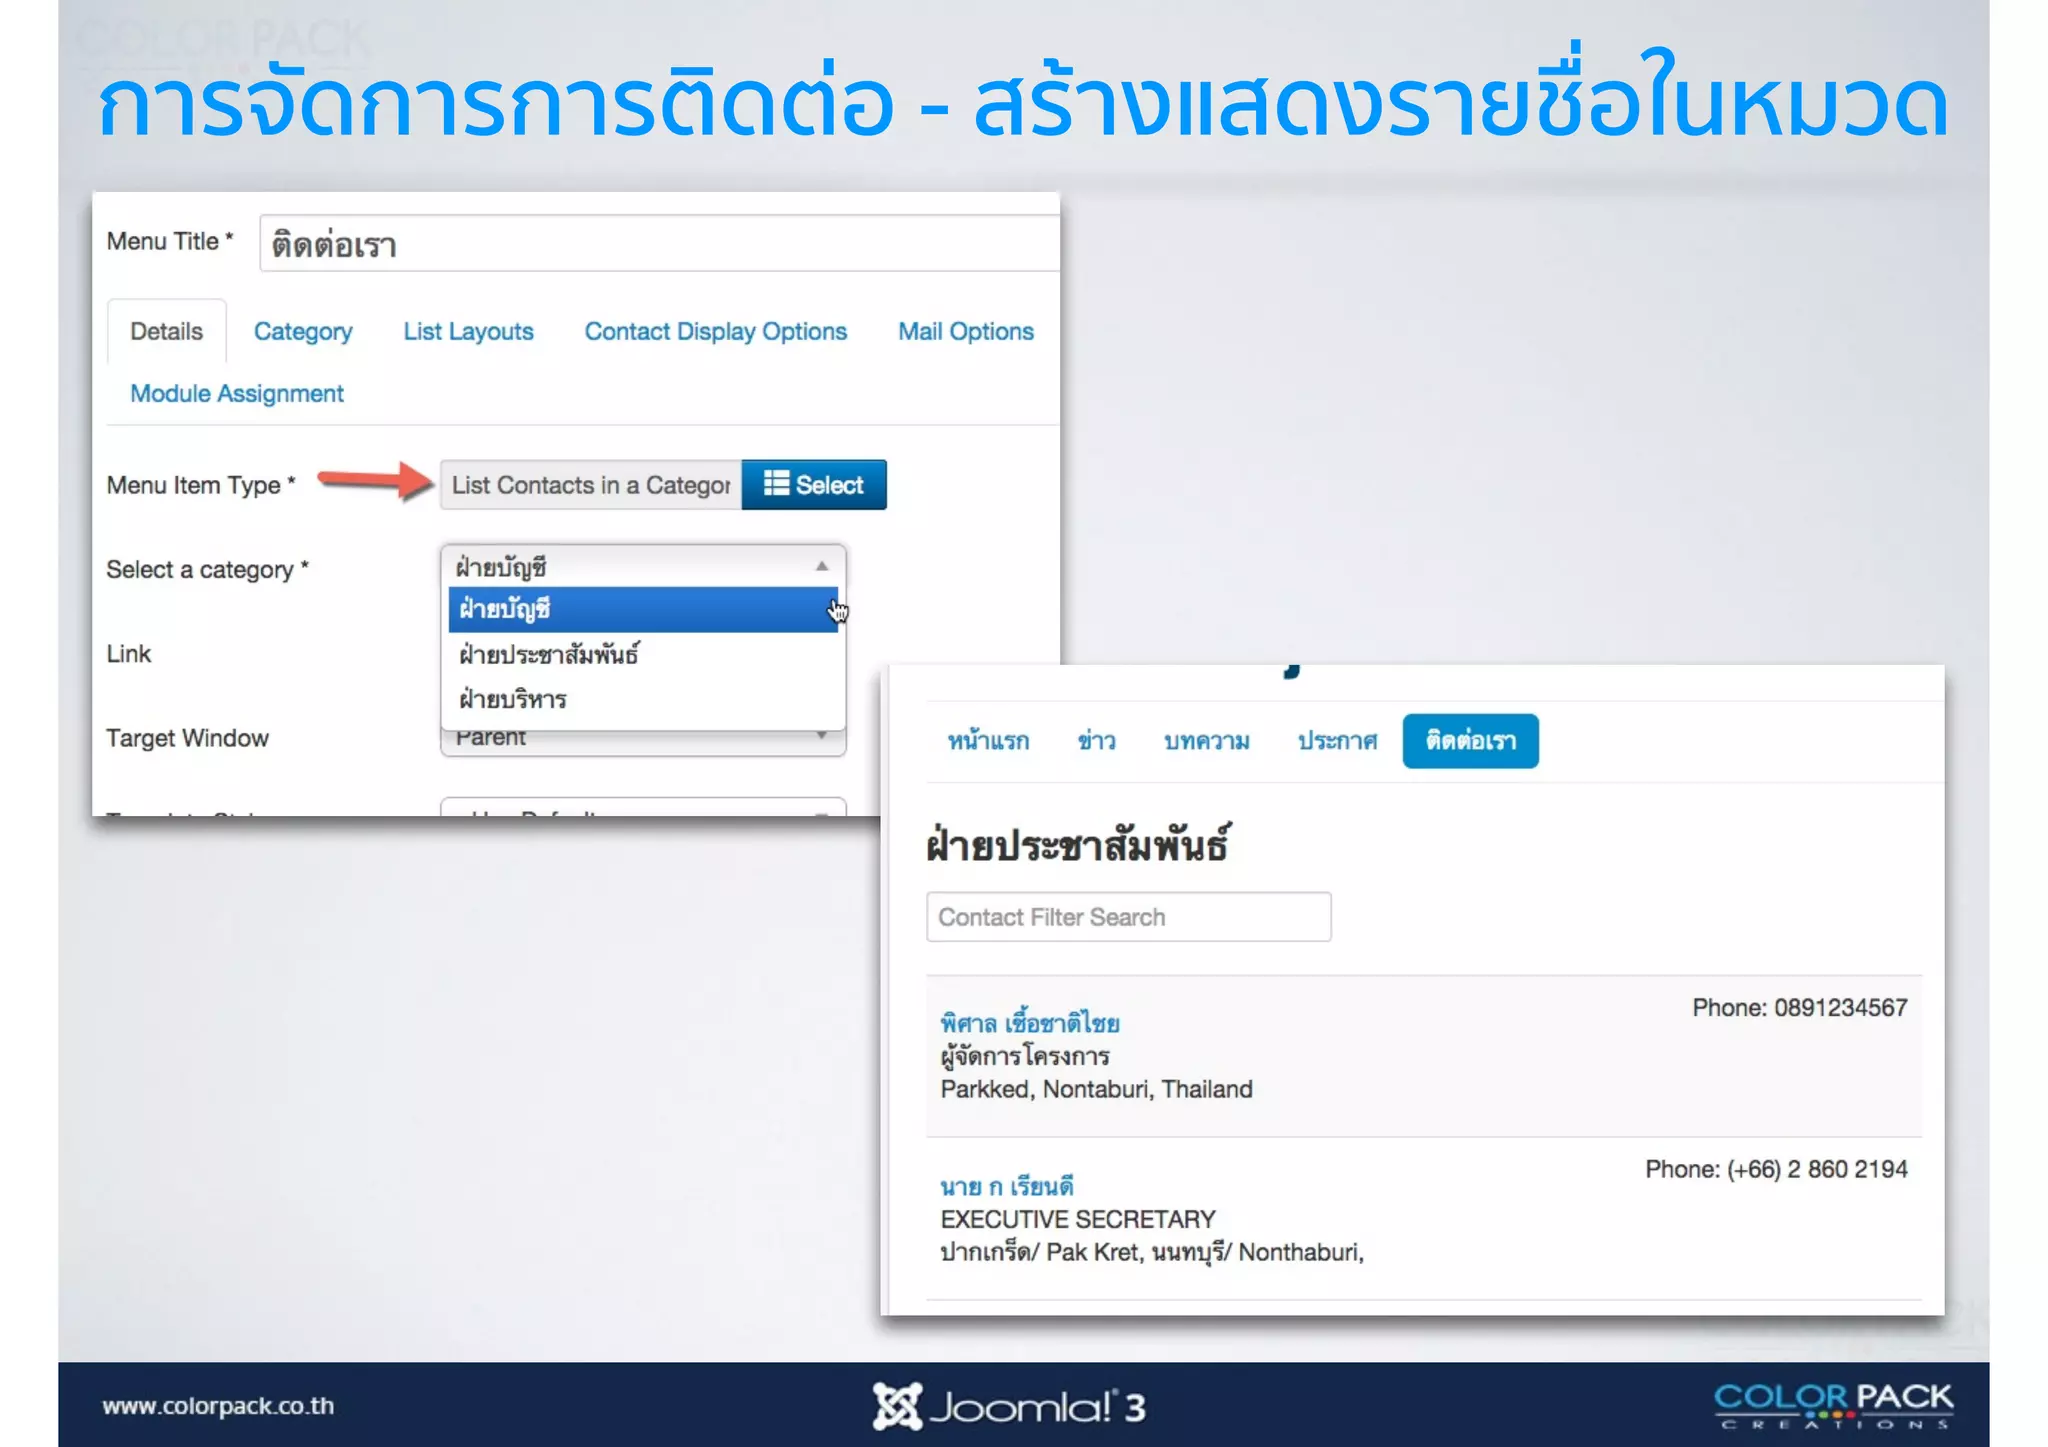Choose ฝ่ายบริหาร in category list
This screenshot has width=2048, height=1447.
642,698
